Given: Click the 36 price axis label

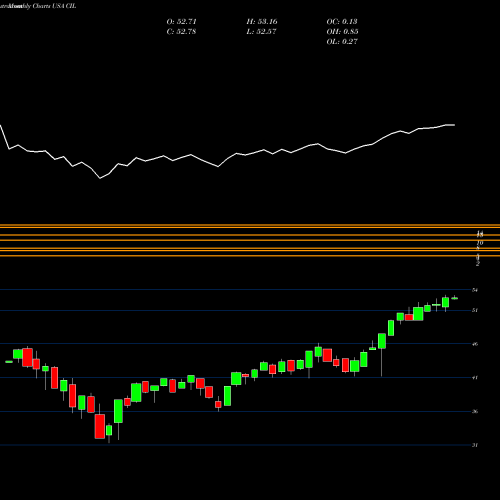Looking at the screenshot, I should (475, 411).
